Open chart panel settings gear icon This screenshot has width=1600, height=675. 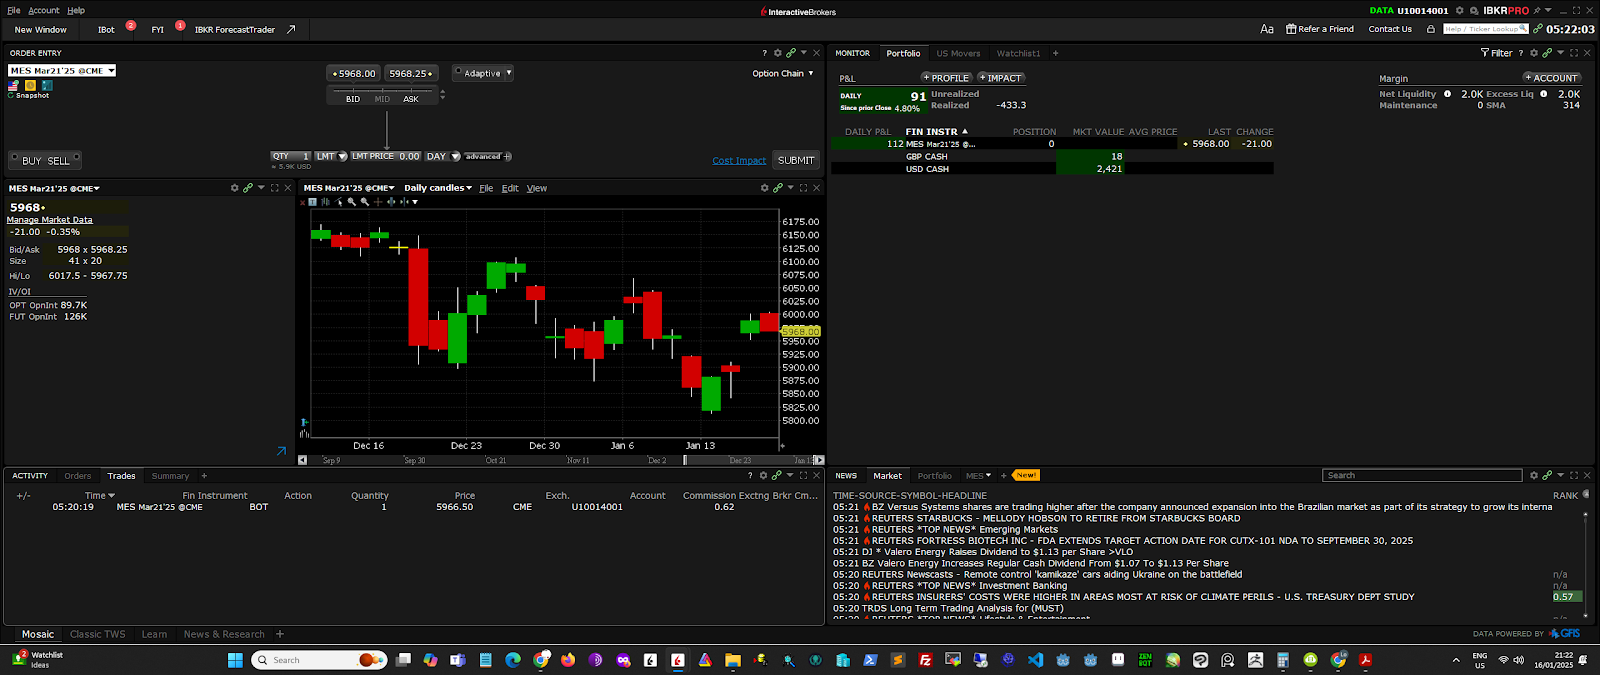coord(765,188)
